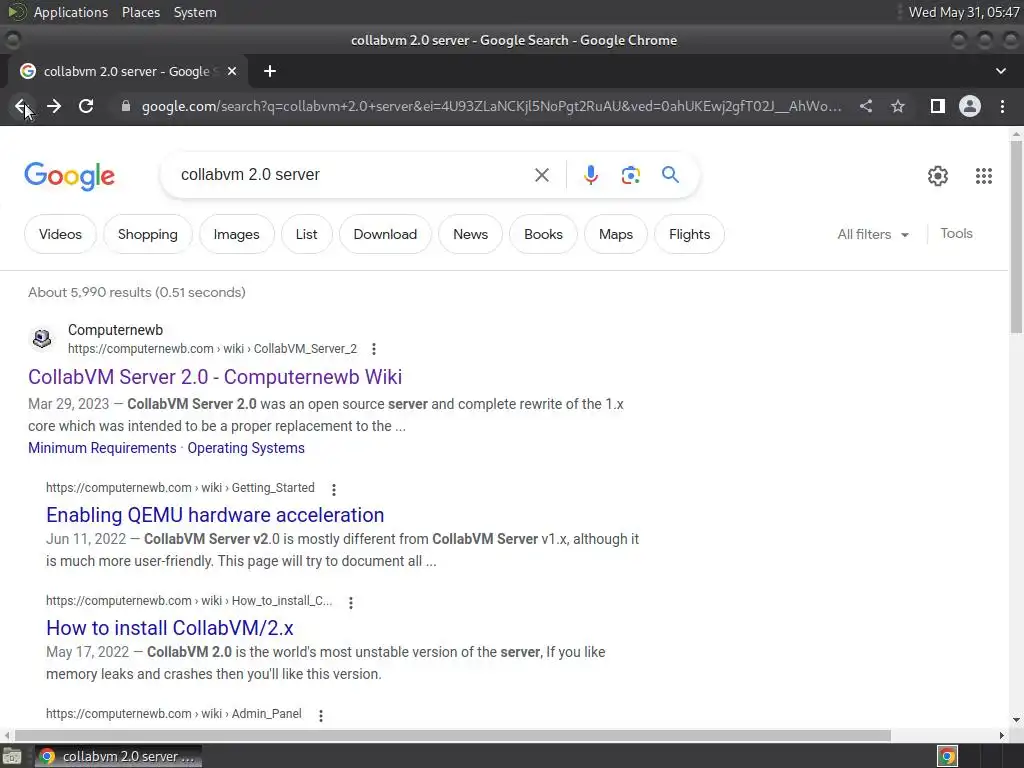1024x768 pixels.
Task: Open the Places menu
Action: tap(141, 12)
